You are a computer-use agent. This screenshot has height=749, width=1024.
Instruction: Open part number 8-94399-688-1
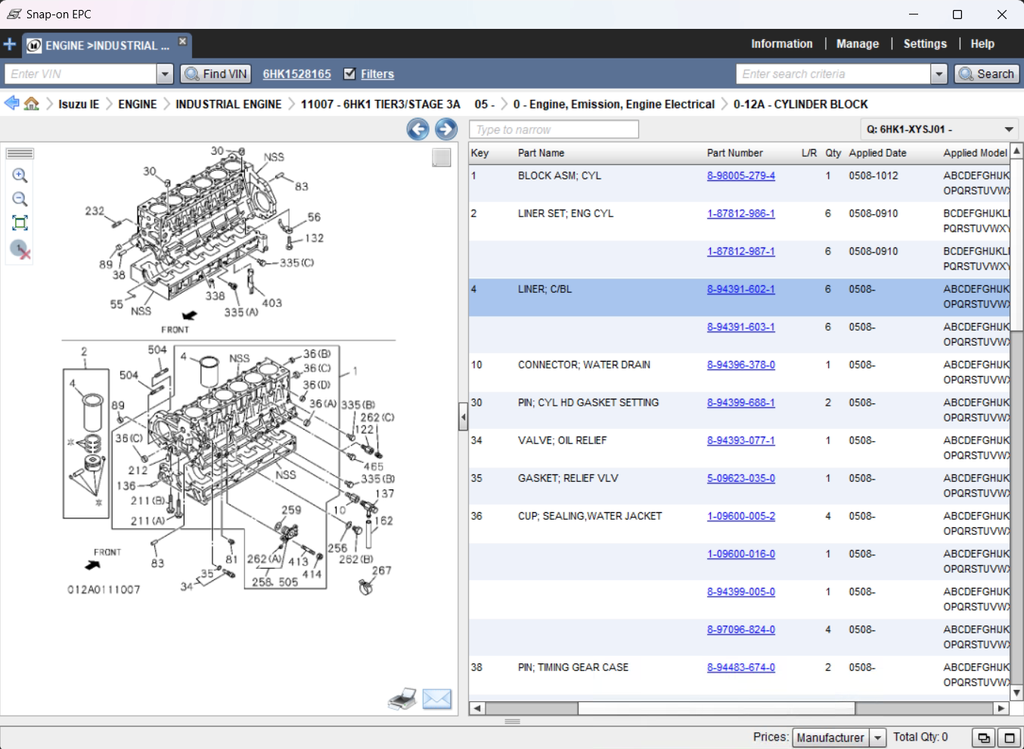pyautogui.click(x=741, y=403)
